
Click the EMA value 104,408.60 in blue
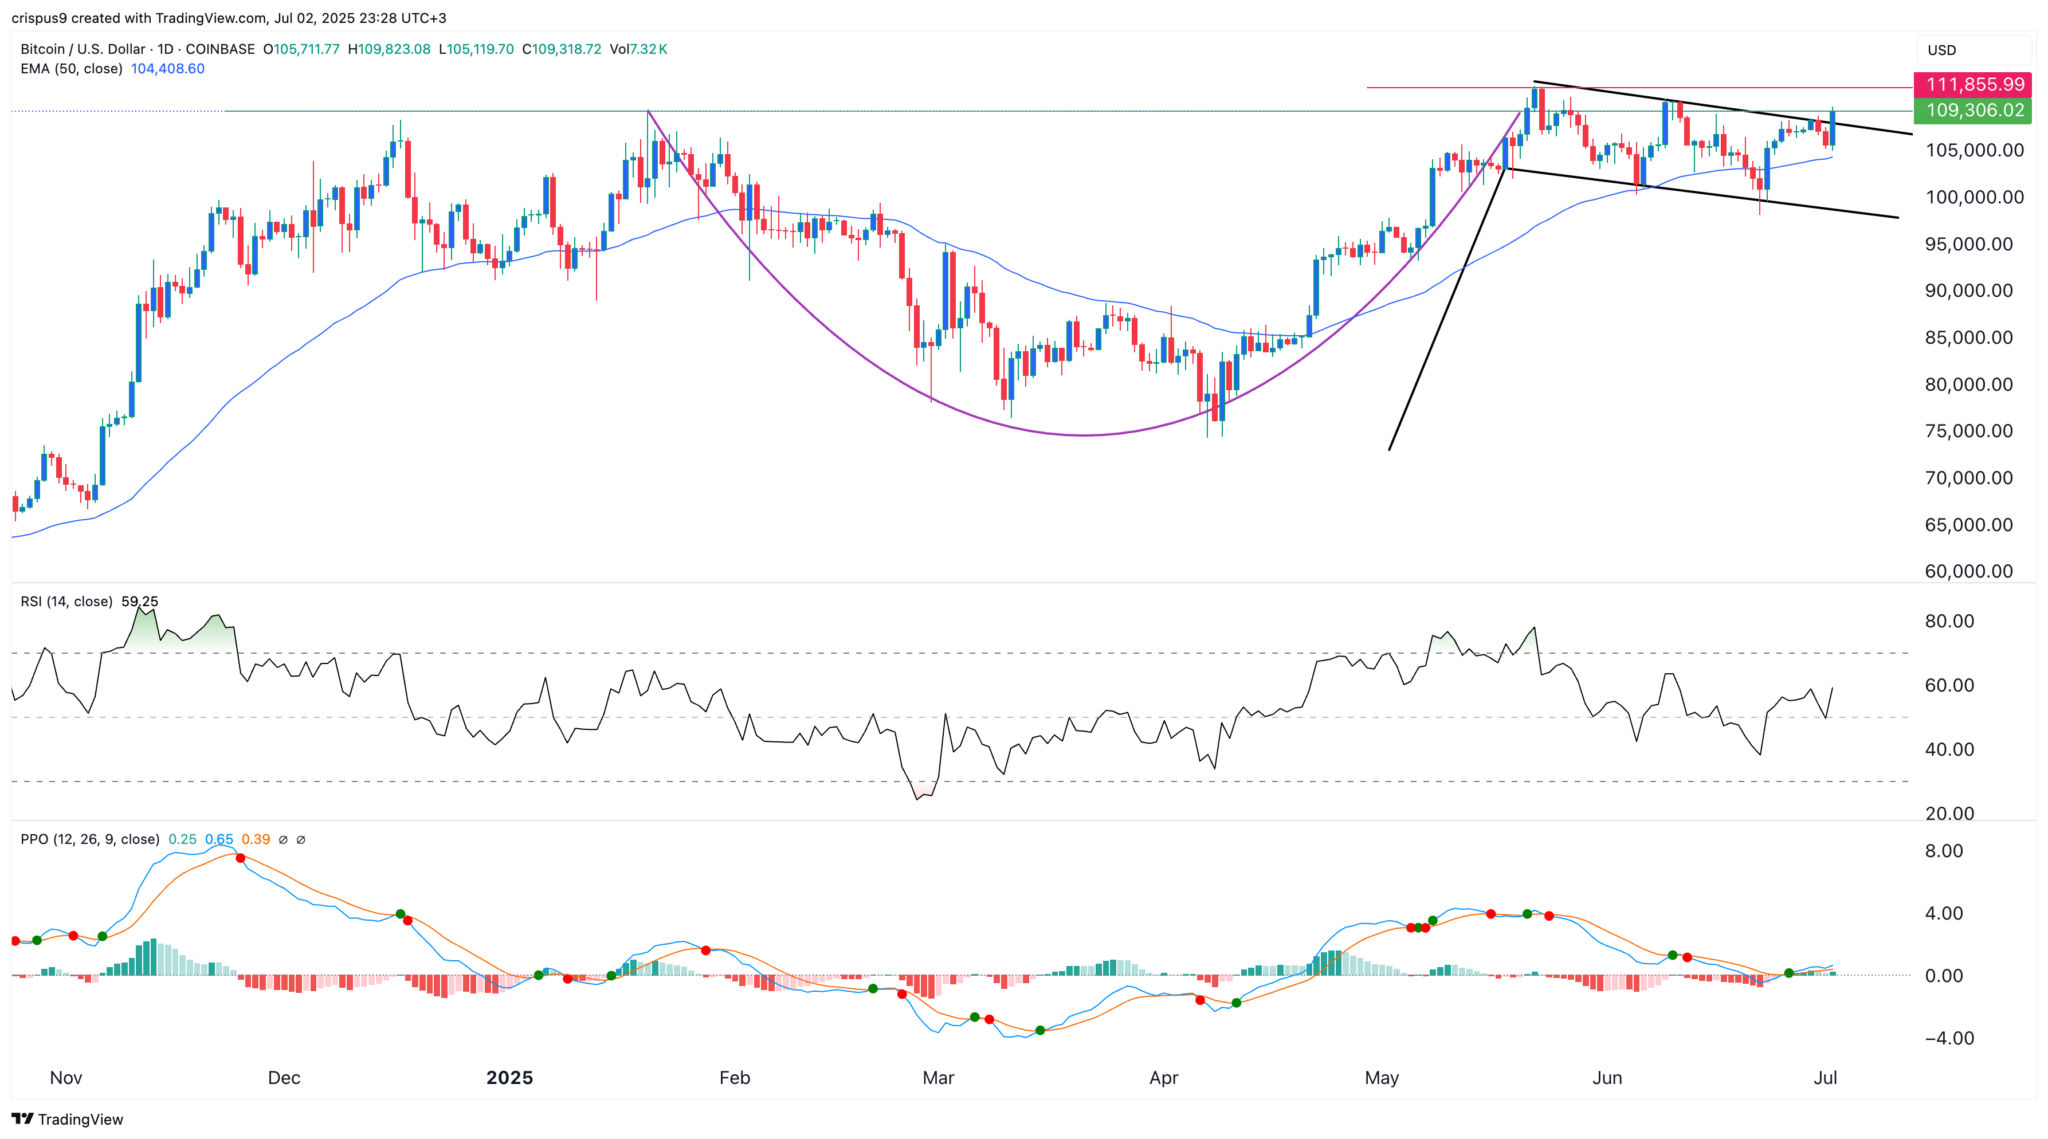[168, 69]
